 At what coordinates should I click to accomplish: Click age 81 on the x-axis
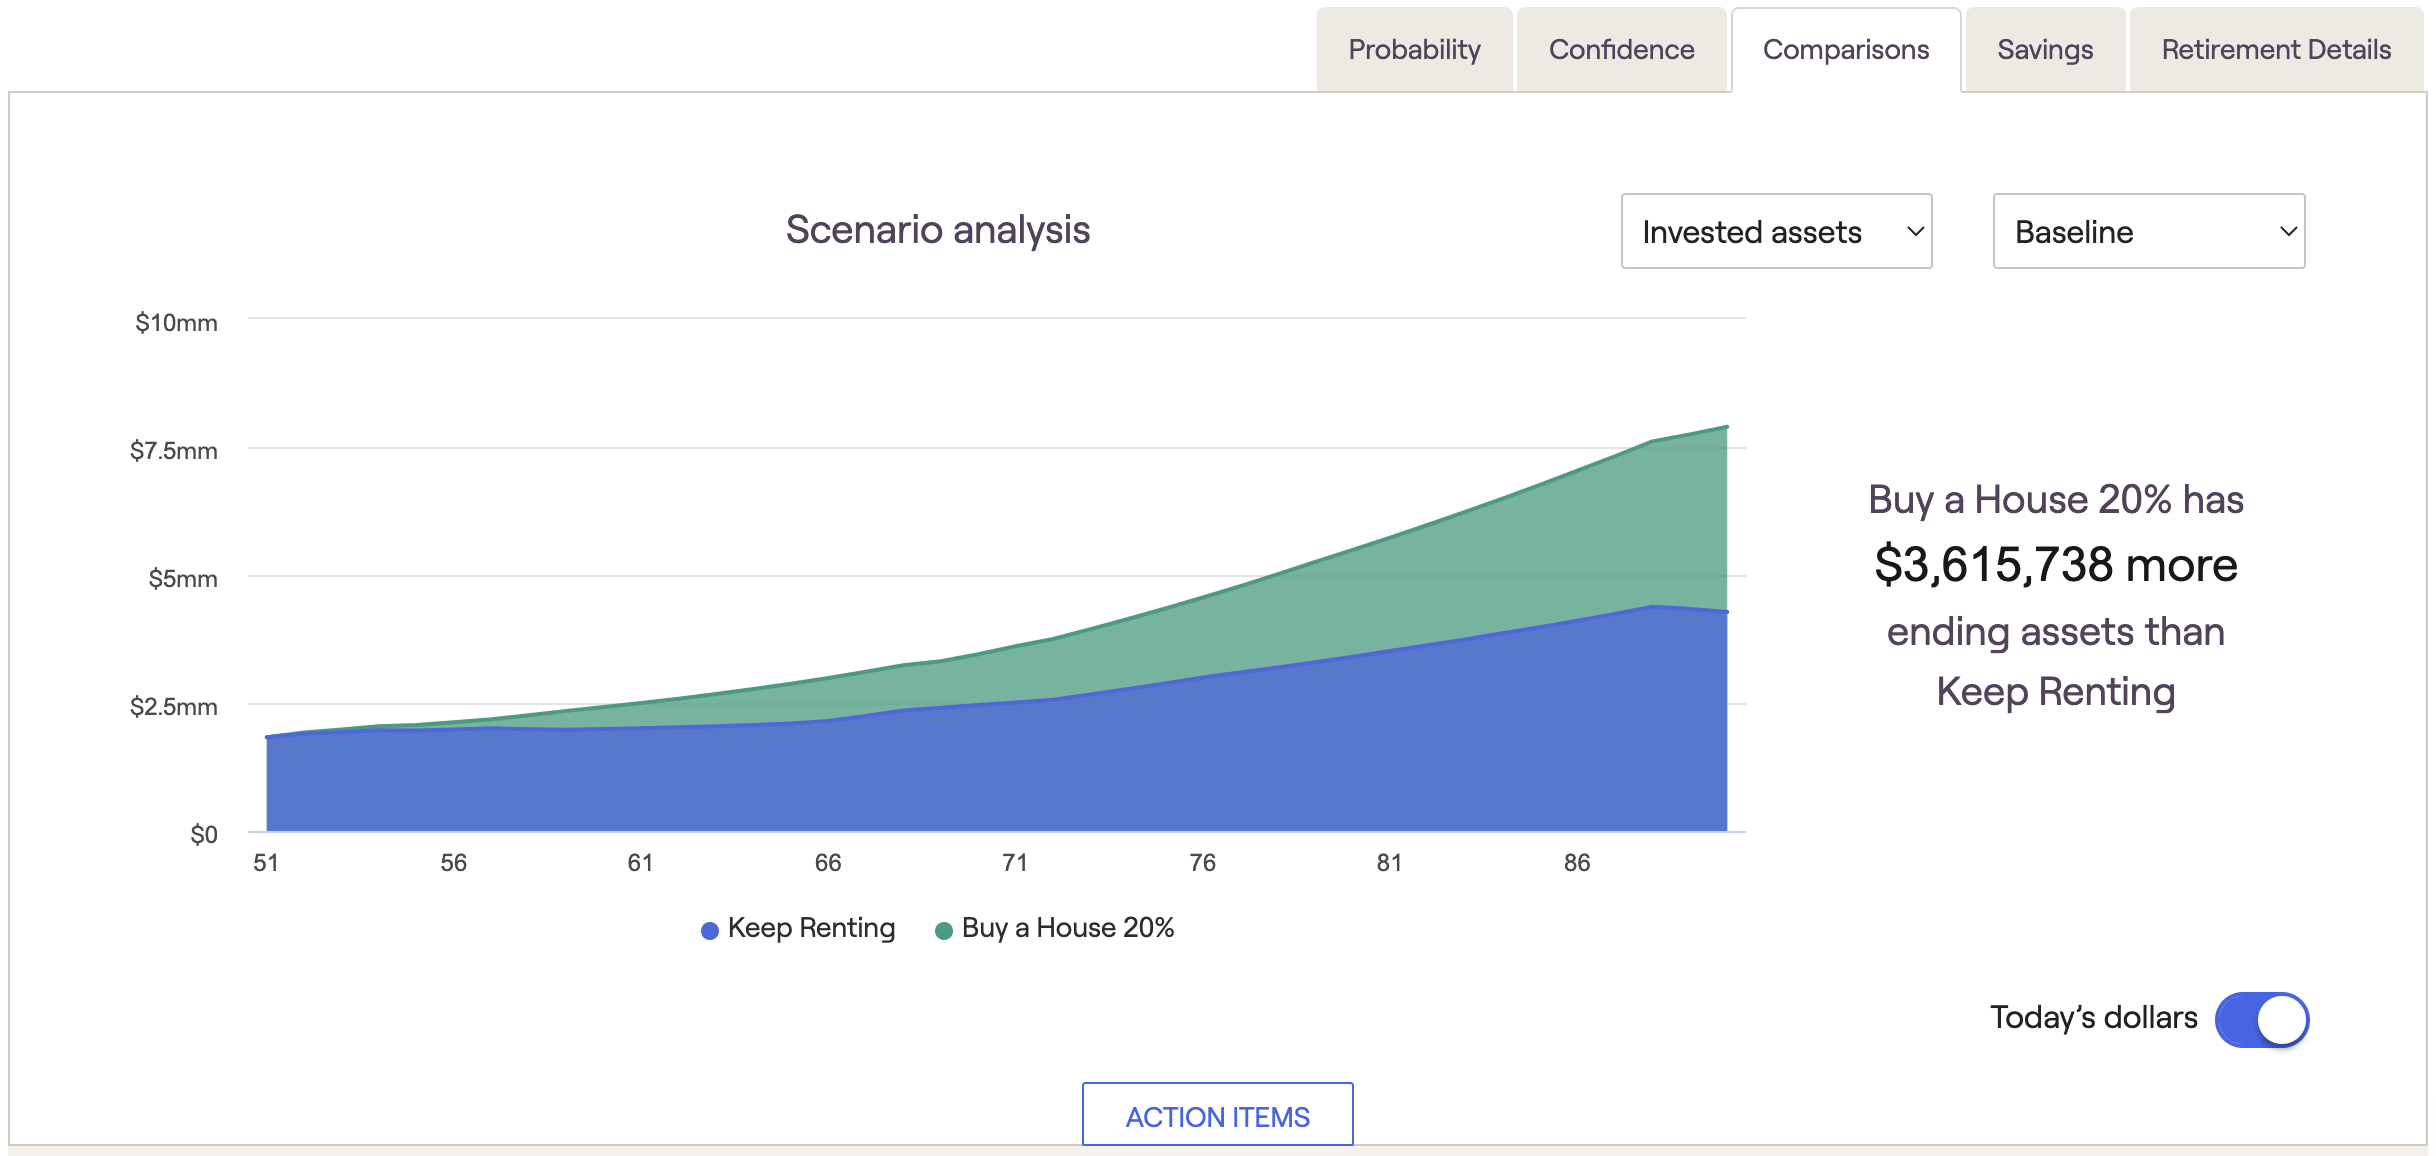point(1389,862)
